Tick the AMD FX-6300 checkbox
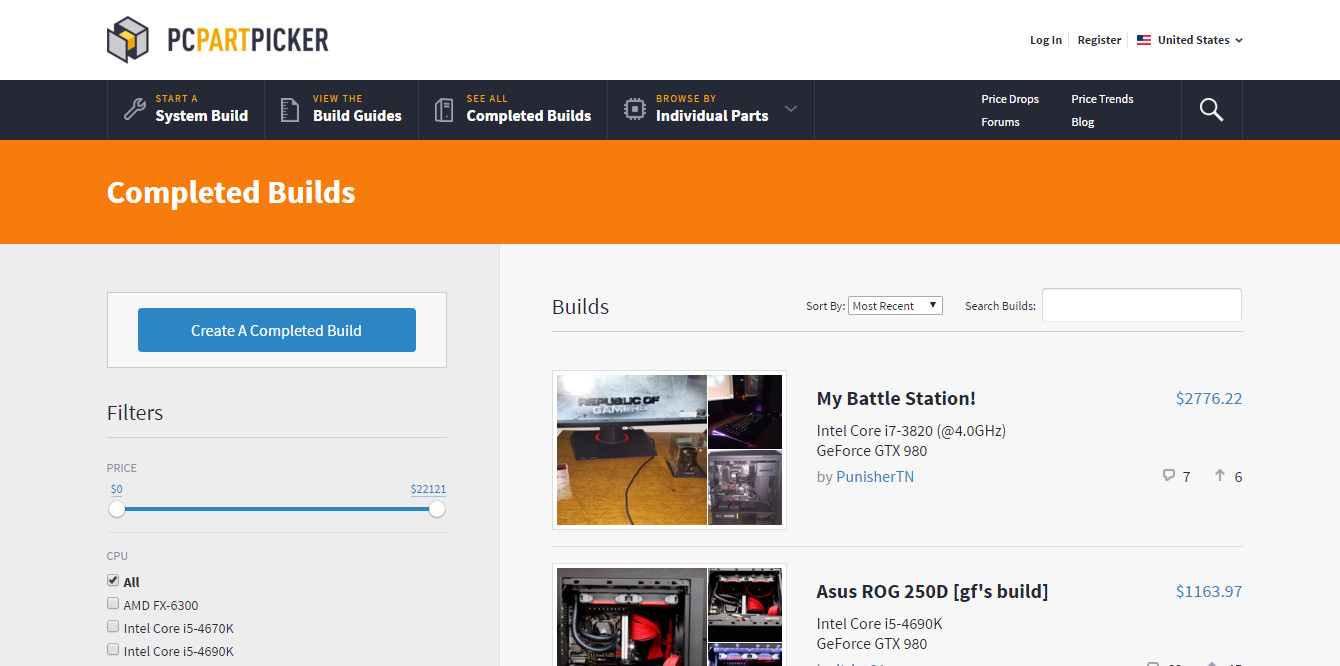Screen dimensions: 1340x666 pyautogui.click(x=113, y=604)
